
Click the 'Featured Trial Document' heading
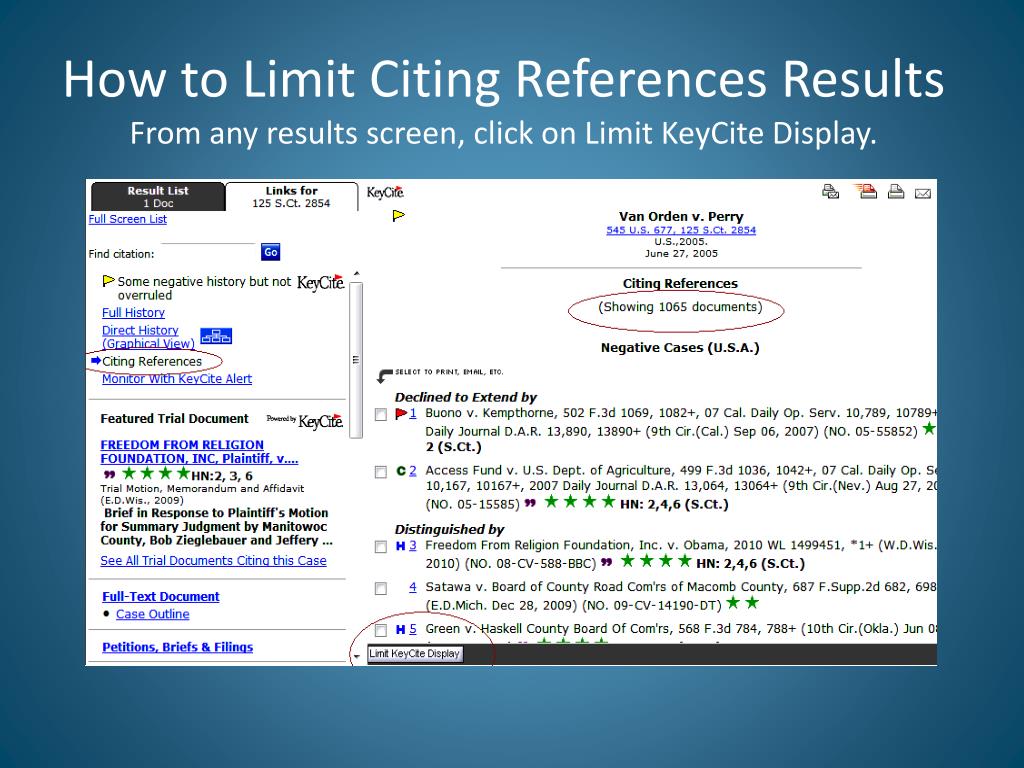(x=174, y=419)
